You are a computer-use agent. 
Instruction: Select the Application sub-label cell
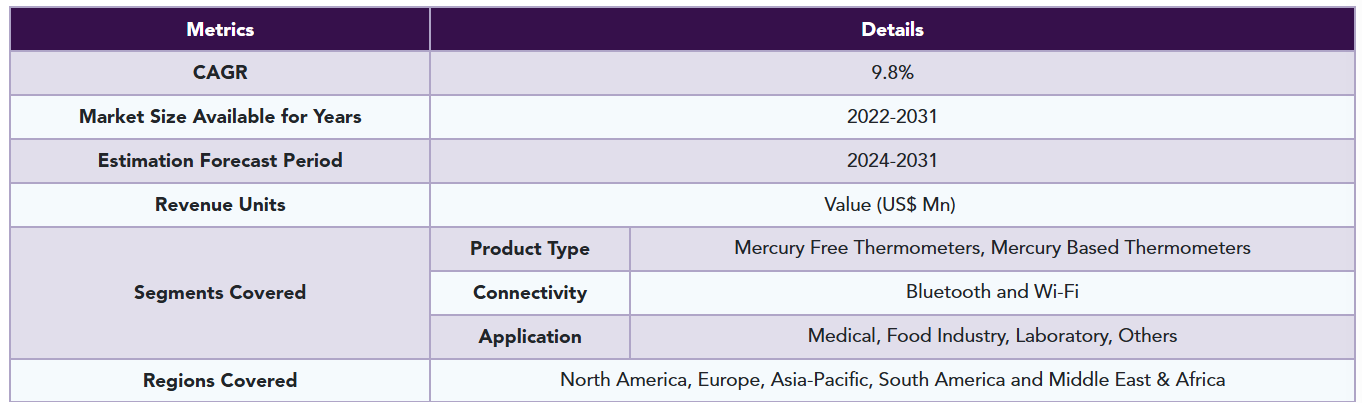point(530,337)
